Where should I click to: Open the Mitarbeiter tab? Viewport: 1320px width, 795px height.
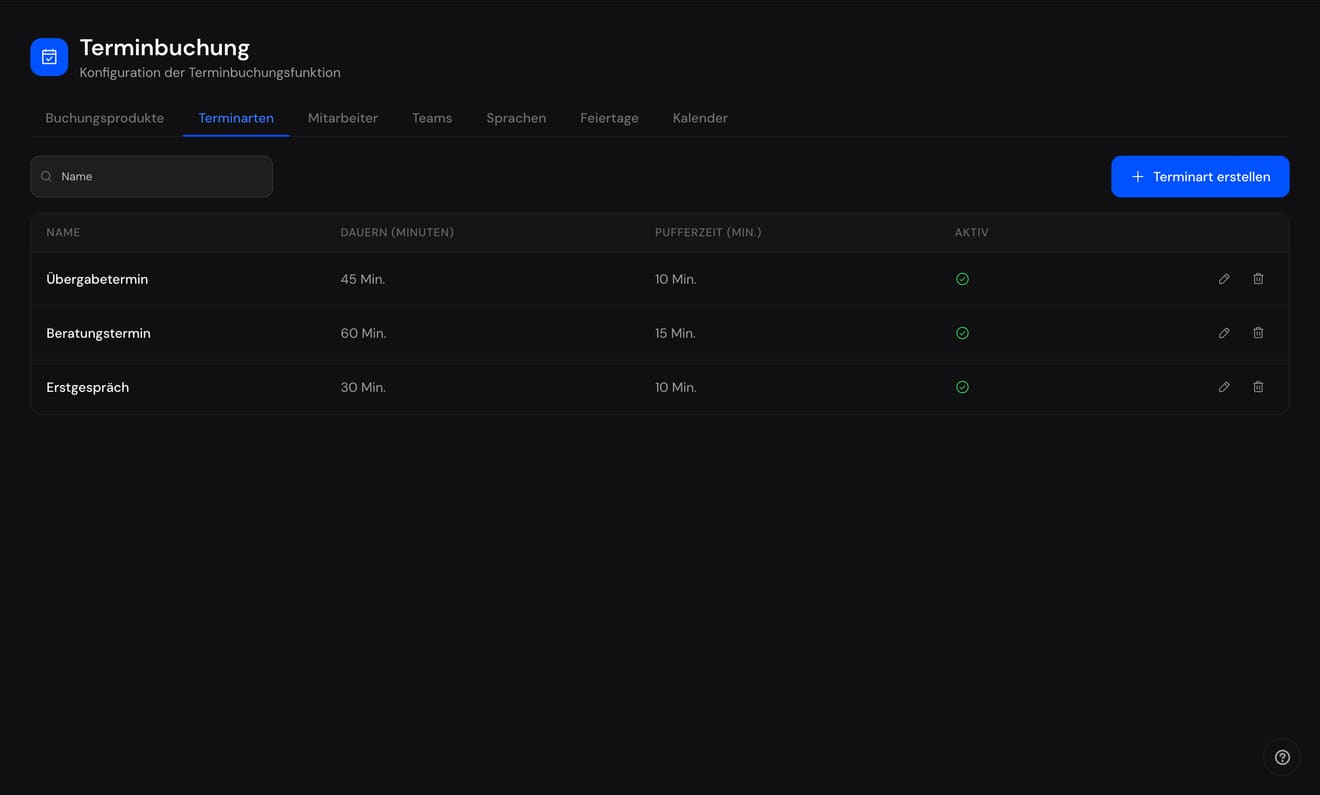point(343,118)
